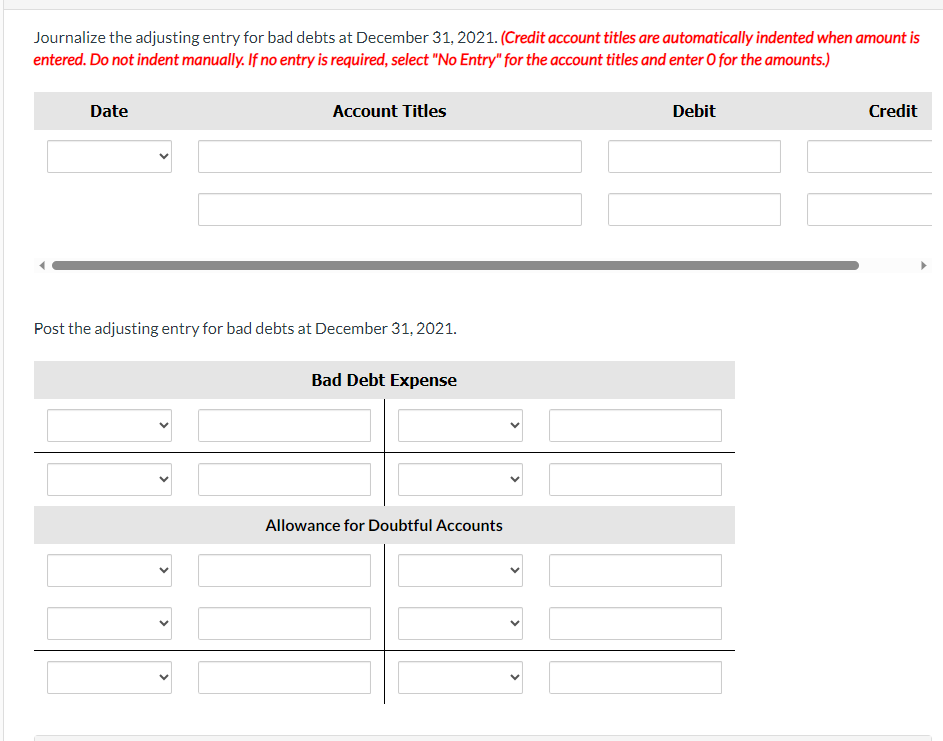Expand the first right-side dropdown in Bad Debt Expense
Viewport: 943px width, 741px height.
460,425
